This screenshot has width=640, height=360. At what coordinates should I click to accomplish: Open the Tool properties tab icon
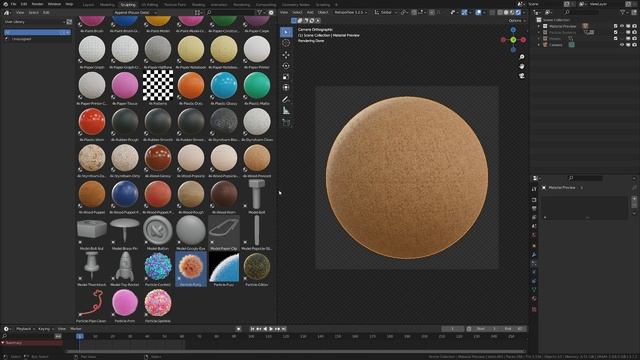[x=534, y=189]
